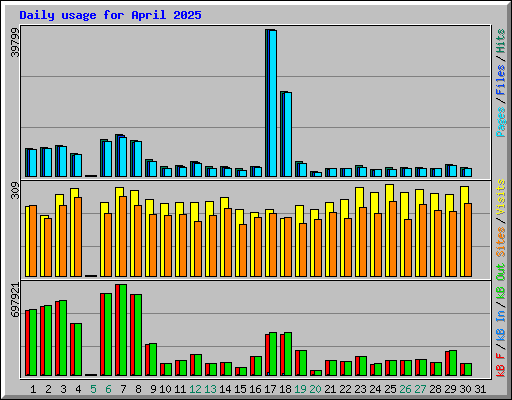Click the orange sites bar for day 4
This screenshot has width=512, height=400.
coord(78,237)
